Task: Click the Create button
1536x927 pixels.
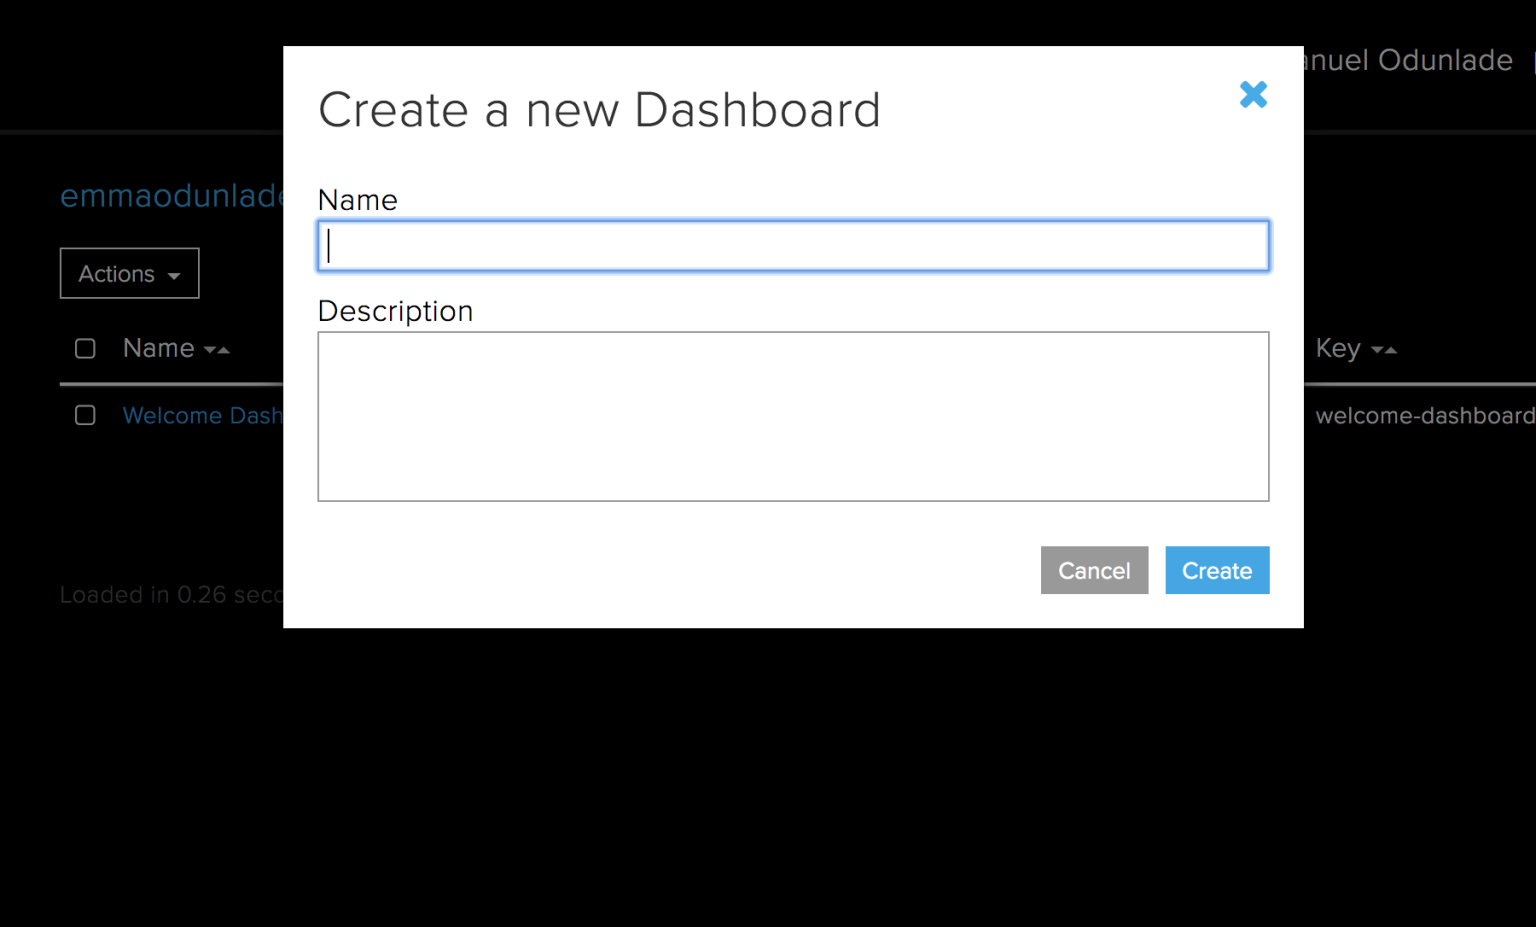Action: point(1217,570)
